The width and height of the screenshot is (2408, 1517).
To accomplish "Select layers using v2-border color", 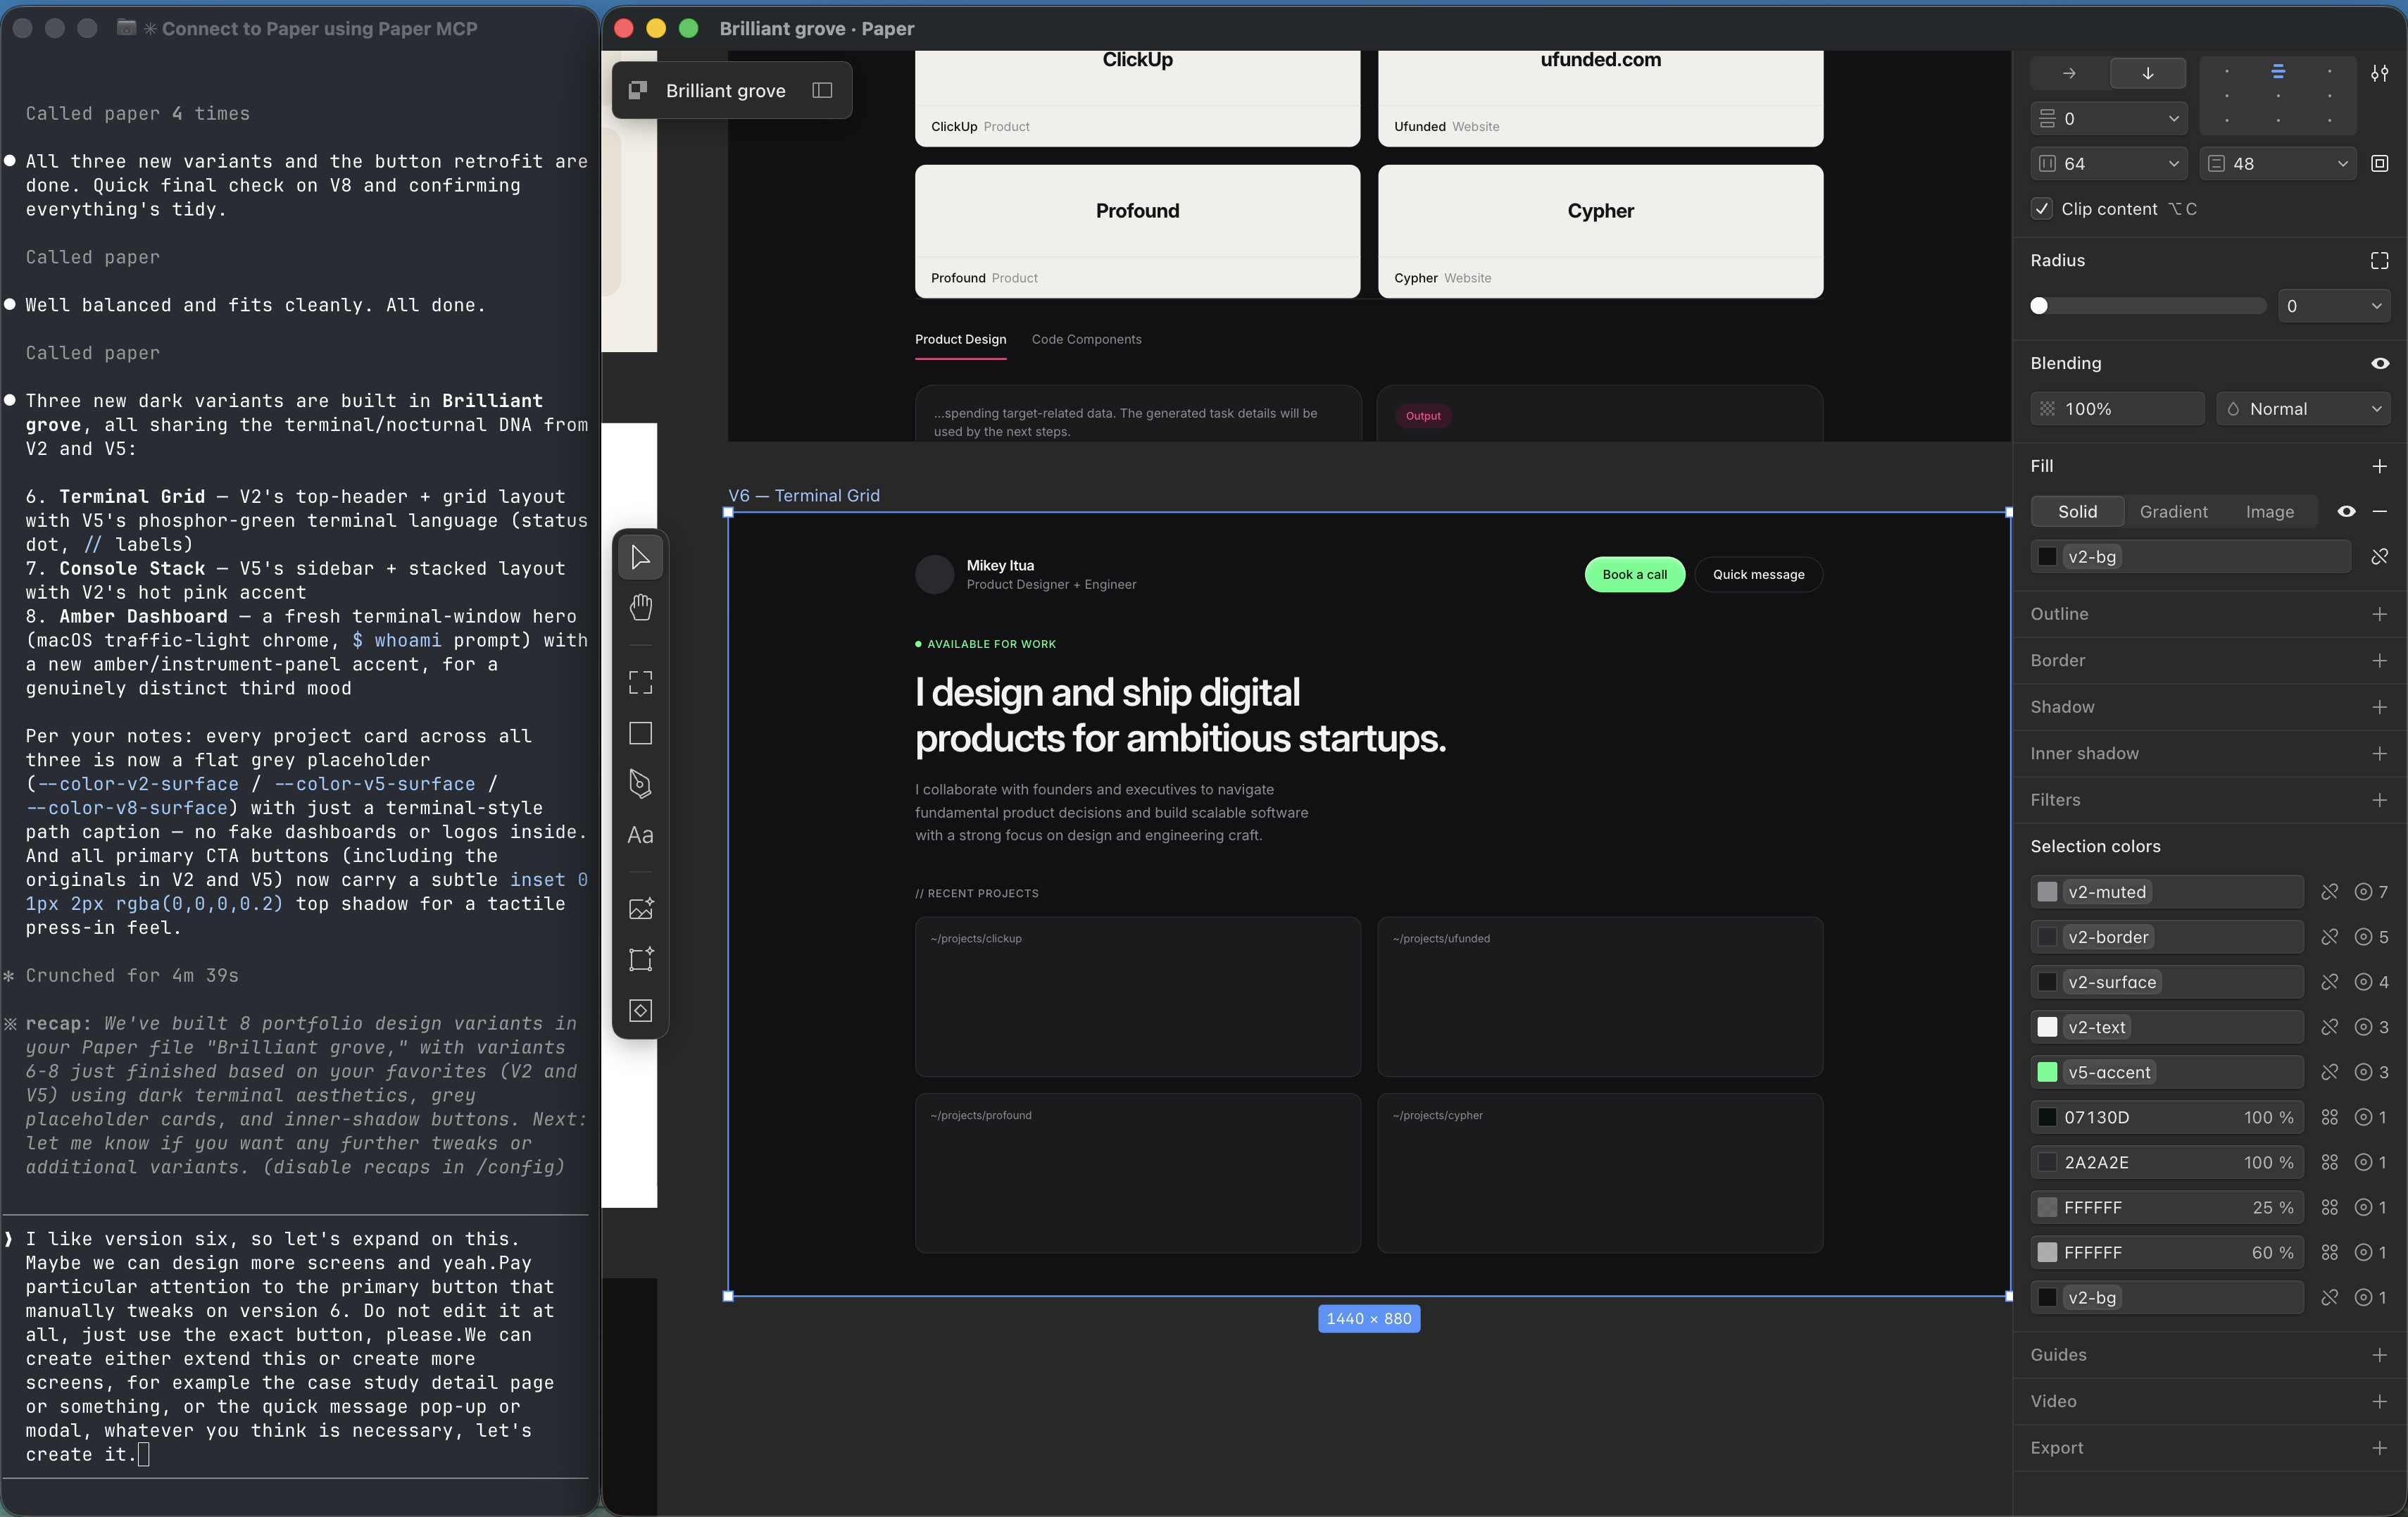I will pos(2363,936).
